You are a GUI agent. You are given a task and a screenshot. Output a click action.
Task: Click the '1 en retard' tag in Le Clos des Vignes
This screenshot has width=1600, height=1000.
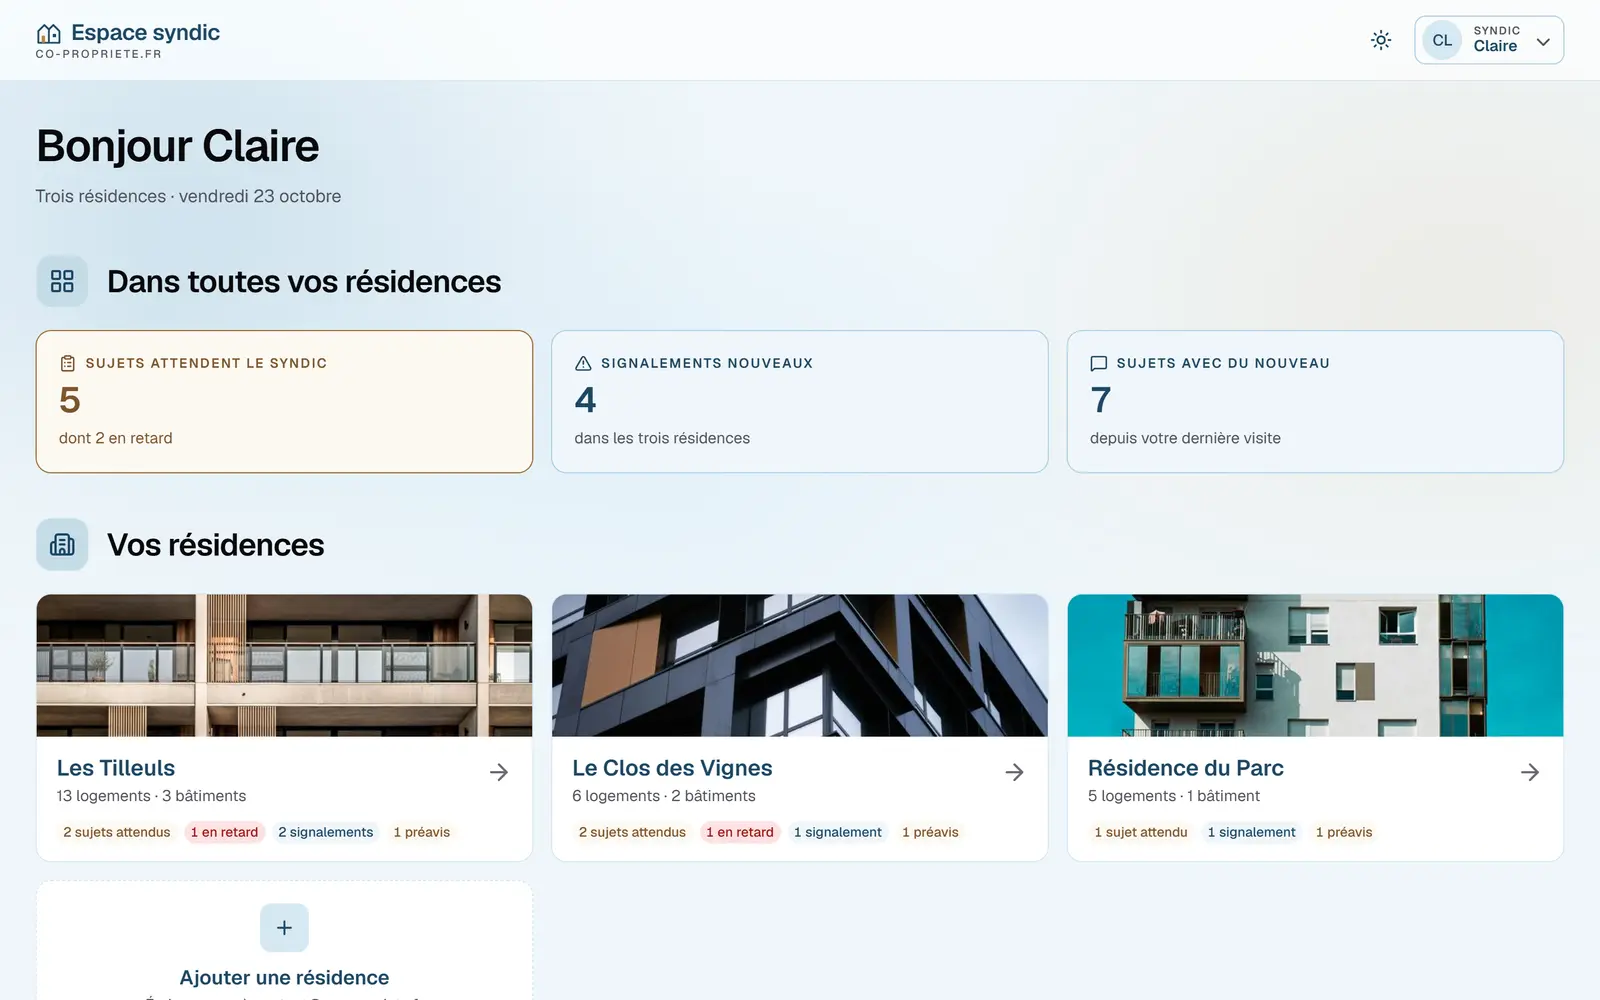click(x=740, y=832)
